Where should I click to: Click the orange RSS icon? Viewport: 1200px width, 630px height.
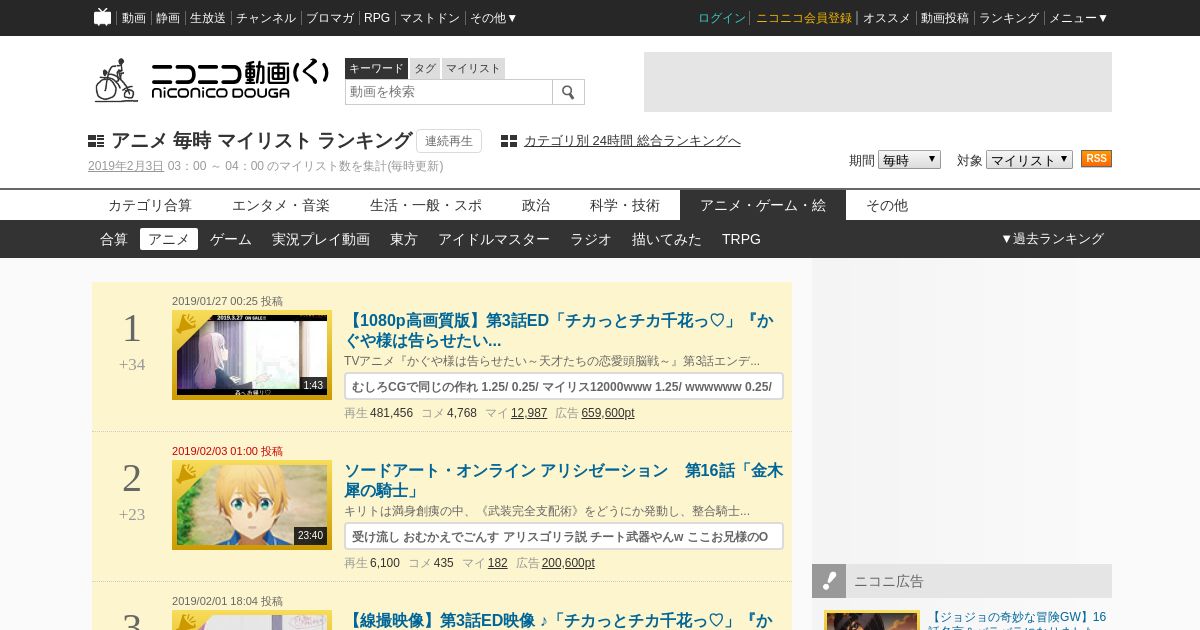pyautogui.click(x=1096, y=159)
